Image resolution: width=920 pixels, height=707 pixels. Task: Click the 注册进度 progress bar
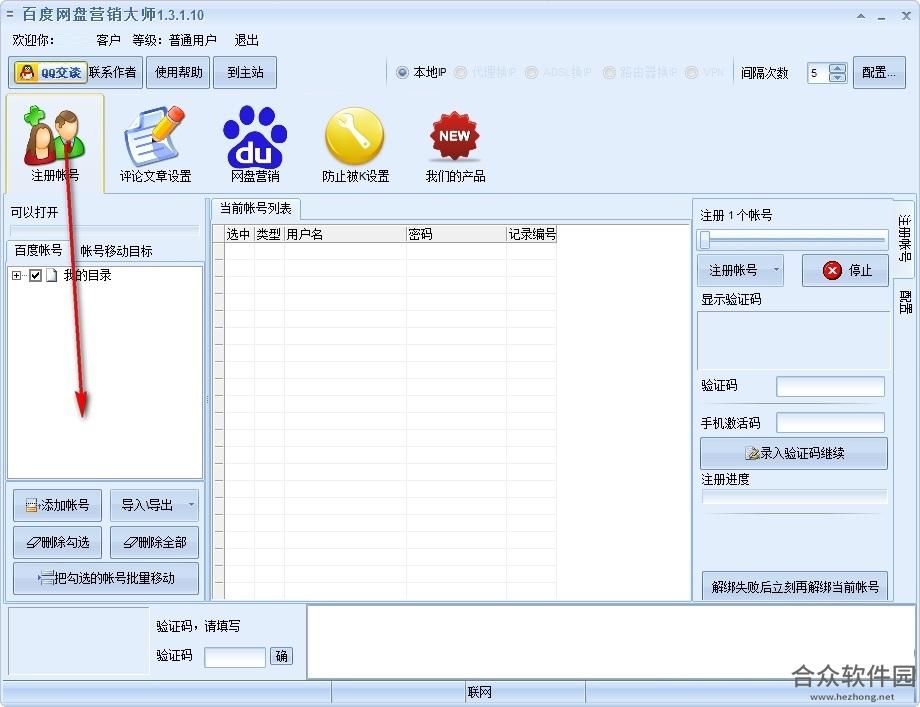pyautogui.click(x=794, y=497)
